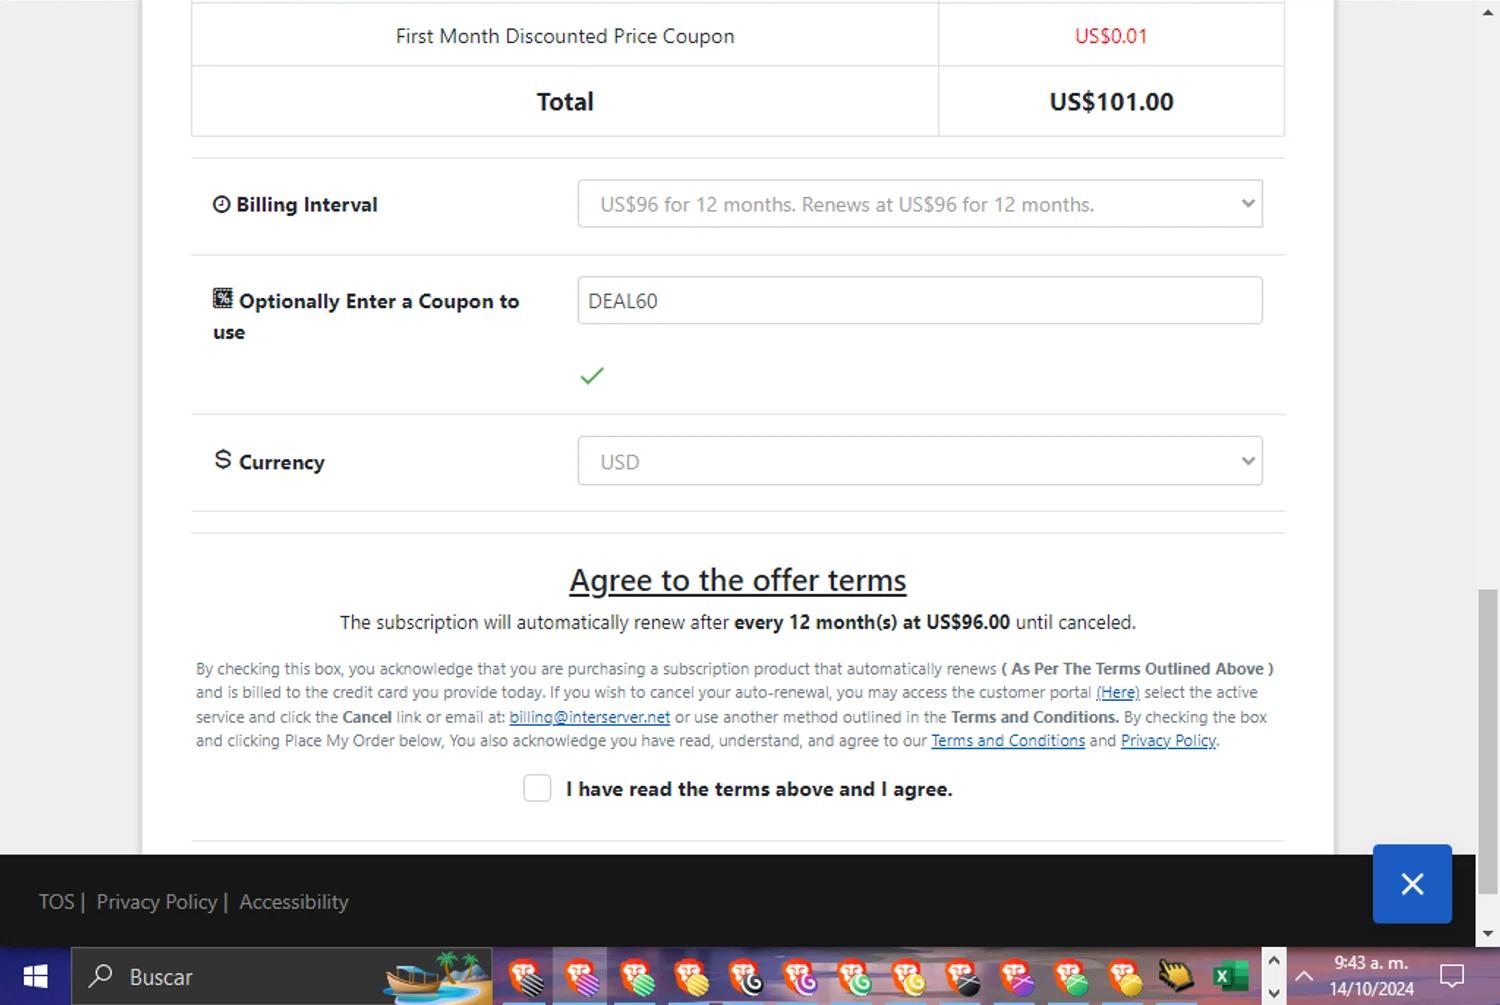The height and width of the screenshot is (1005, 1500).
Task: Open the Currency dropdown showing USD
Action: (920, 461)
